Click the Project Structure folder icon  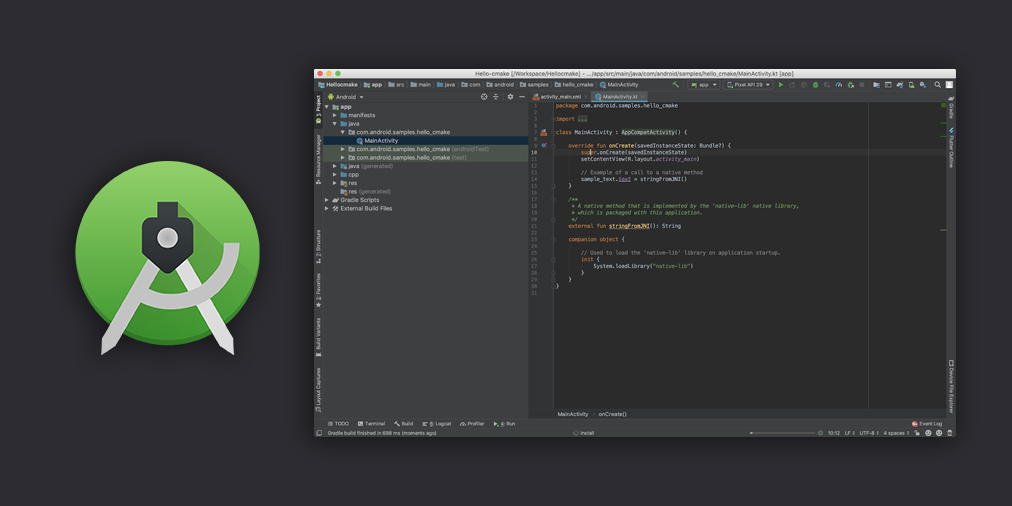tap(876, 85)
